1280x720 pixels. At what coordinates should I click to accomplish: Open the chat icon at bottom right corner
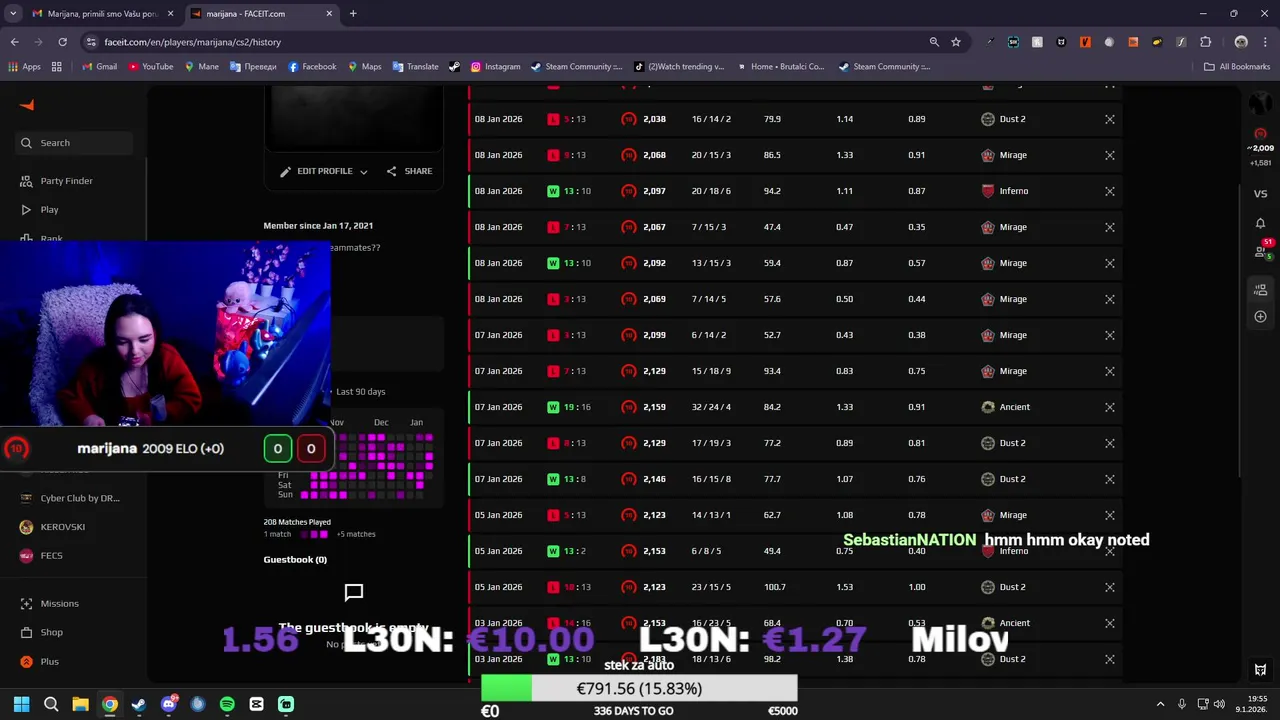point(1260,669)
